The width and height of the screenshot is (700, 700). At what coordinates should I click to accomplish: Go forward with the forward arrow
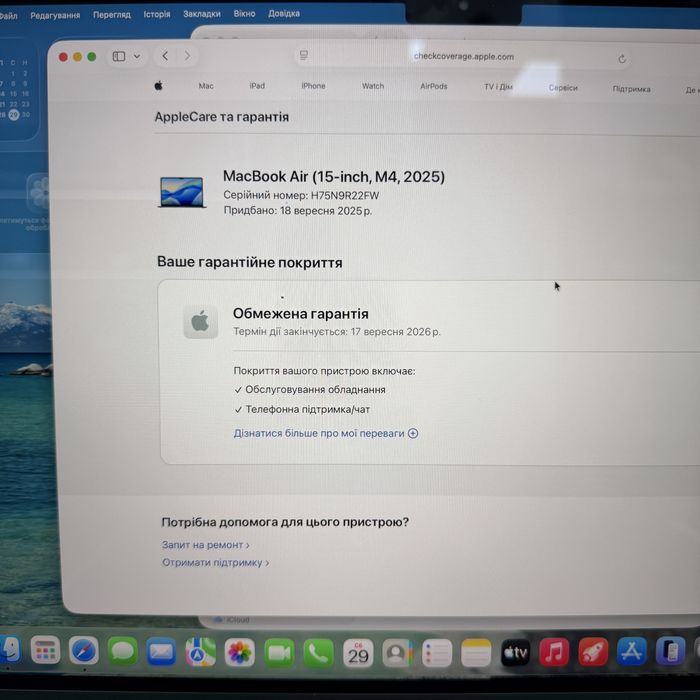pos(187,56)
